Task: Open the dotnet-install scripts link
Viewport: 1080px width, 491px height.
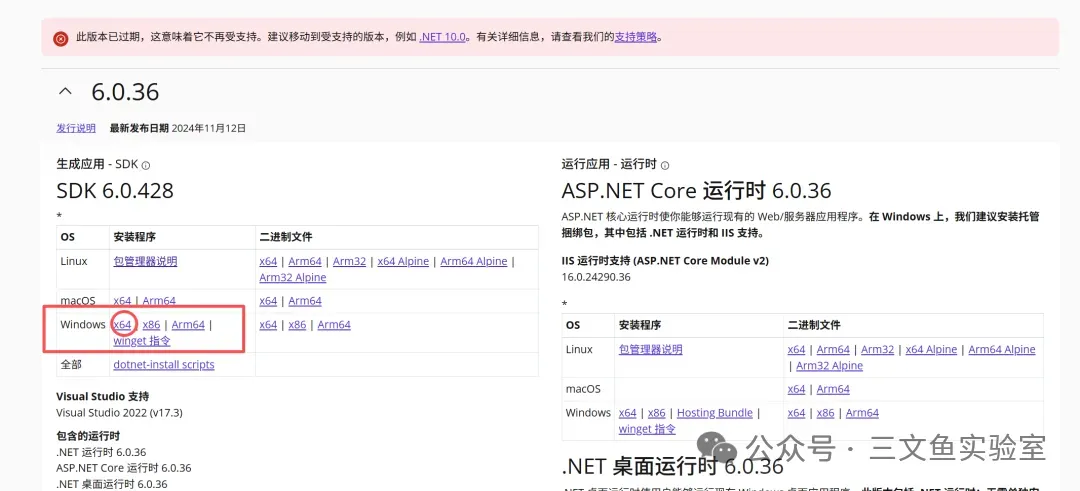Action: tap(164, 364)
